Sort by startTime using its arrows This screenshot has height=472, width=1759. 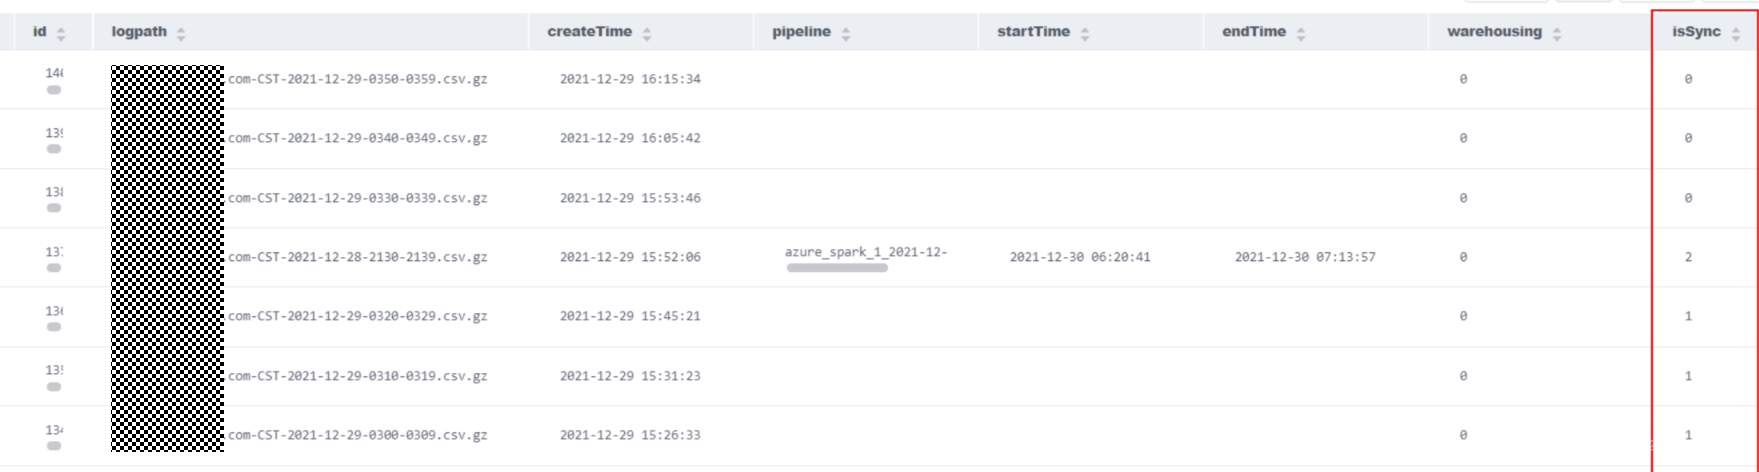pyautogui.click(x=1085, y=34)
